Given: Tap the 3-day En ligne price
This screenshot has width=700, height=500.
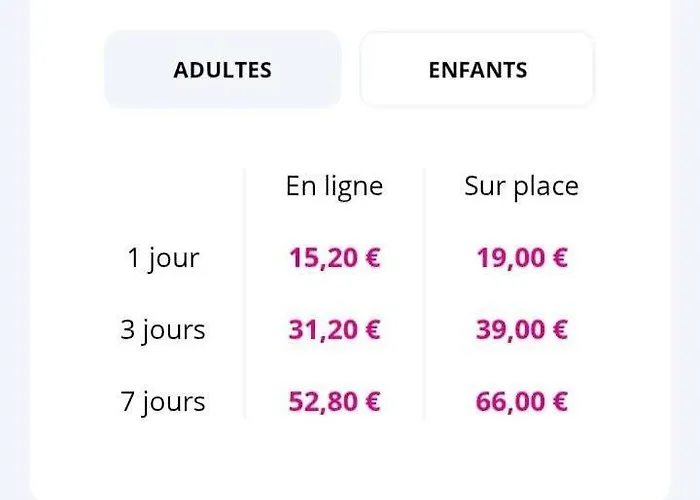Looking at the screenshot, I should (x=334, y=330).
